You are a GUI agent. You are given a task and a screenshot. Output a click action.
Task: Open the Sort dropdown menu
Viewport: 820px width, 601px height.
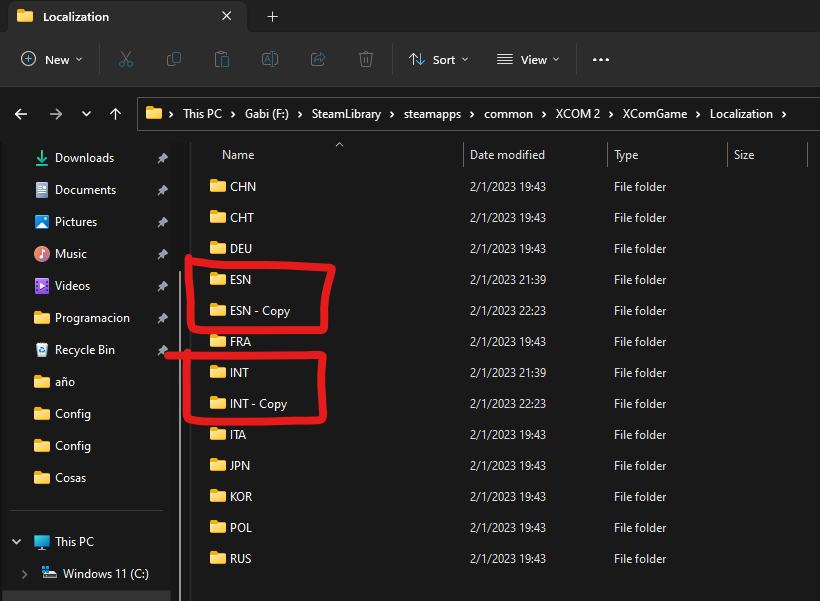pyautogui.click(x=438, y=60)
